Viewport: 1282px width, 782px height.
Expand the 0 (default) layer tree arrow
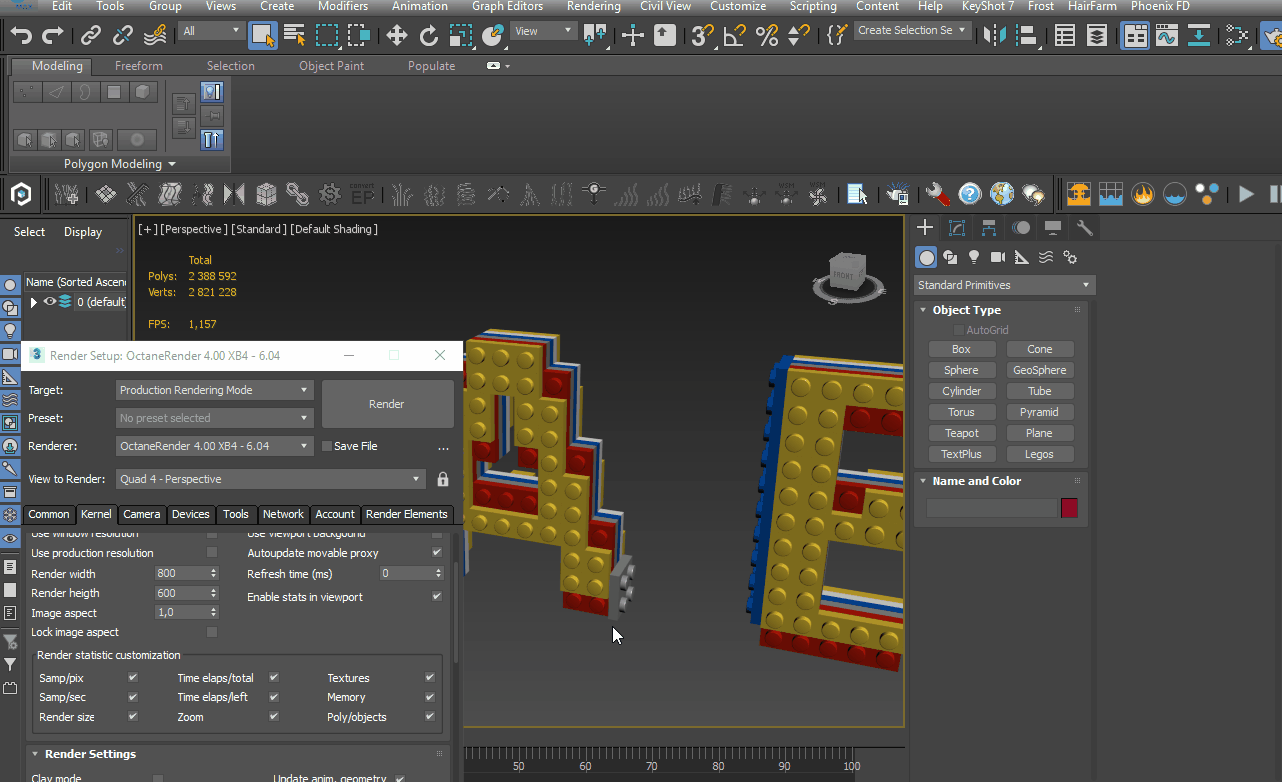[x=33, y=302]
